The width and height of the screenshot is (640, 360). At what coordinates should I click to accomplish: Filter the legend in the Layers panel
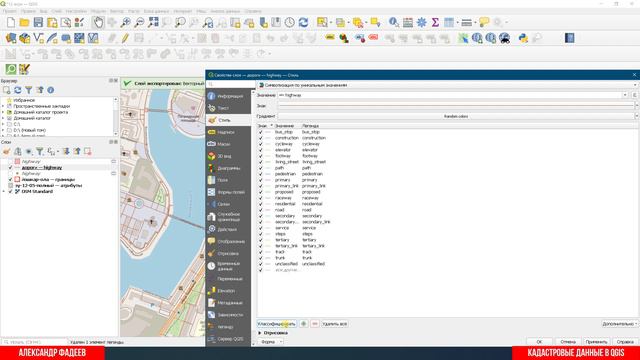pos(40,151)
